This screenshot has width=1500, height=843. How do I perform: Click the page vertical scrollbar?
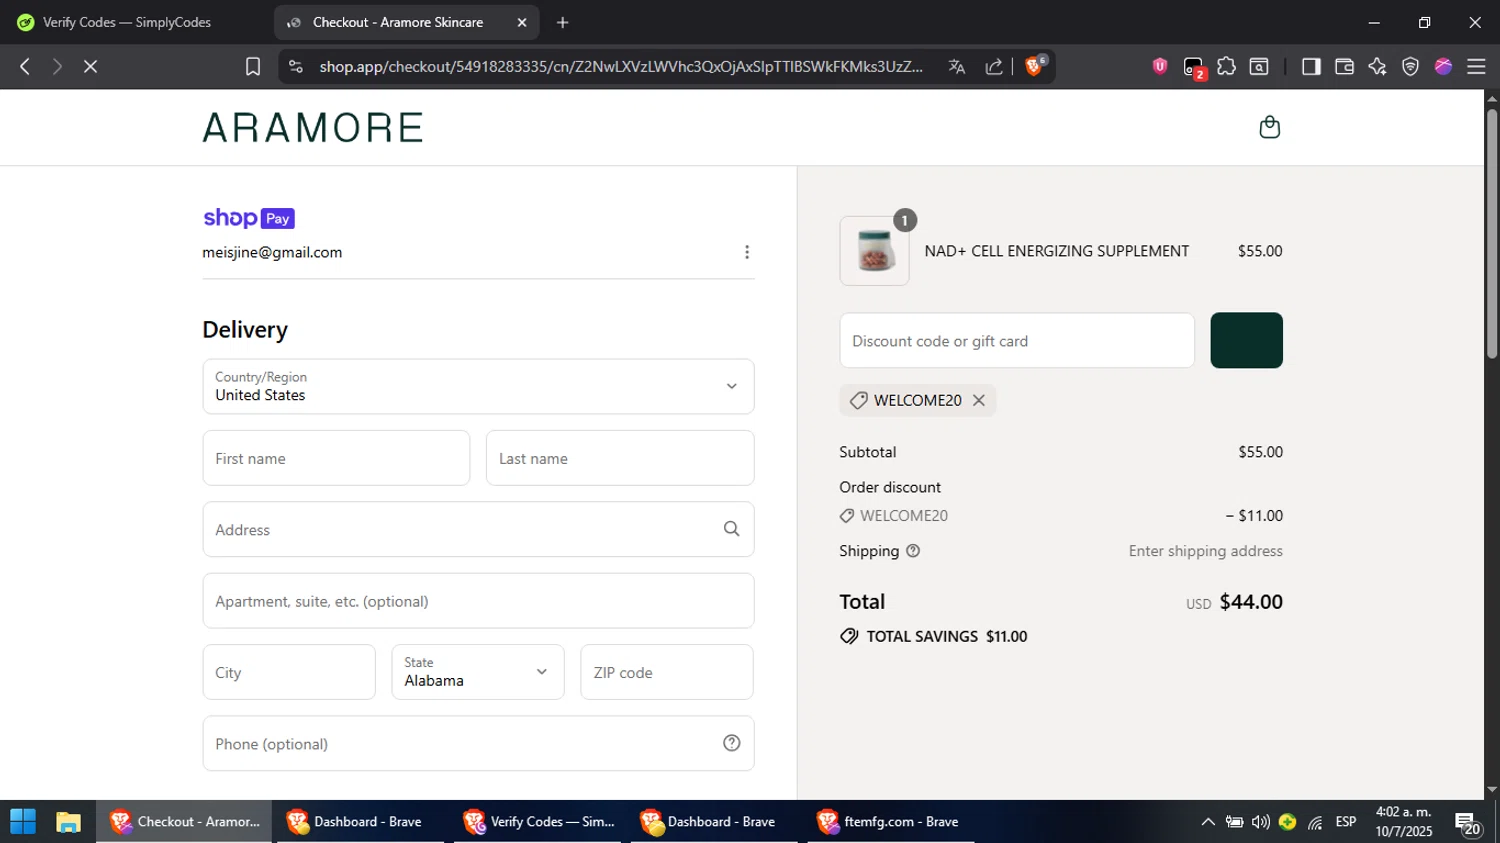coord(1492,232)
